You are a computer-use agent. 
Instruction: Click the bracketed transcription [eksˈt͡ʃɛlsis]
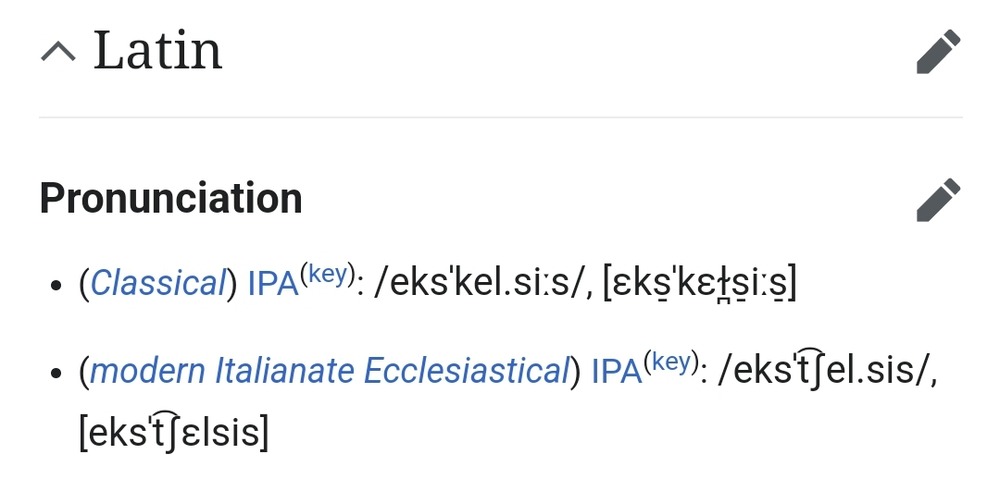coord(172,433)
